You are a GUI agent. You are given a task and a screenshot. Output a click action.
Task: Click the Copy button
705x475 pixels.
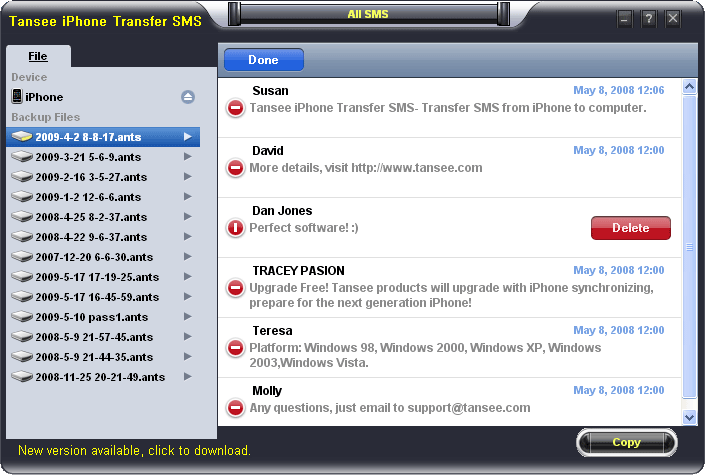tap(626, 443)
